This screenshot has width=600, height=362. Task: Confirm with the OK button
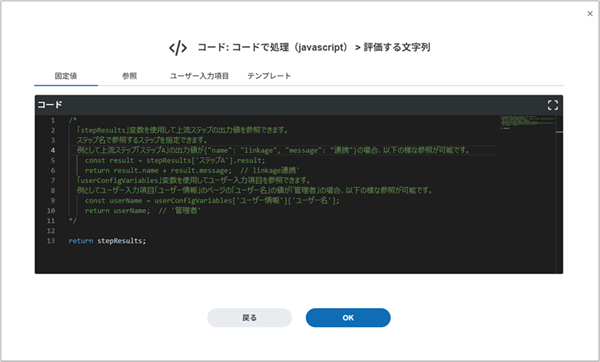pyautogui.click(x=348, y=318)
